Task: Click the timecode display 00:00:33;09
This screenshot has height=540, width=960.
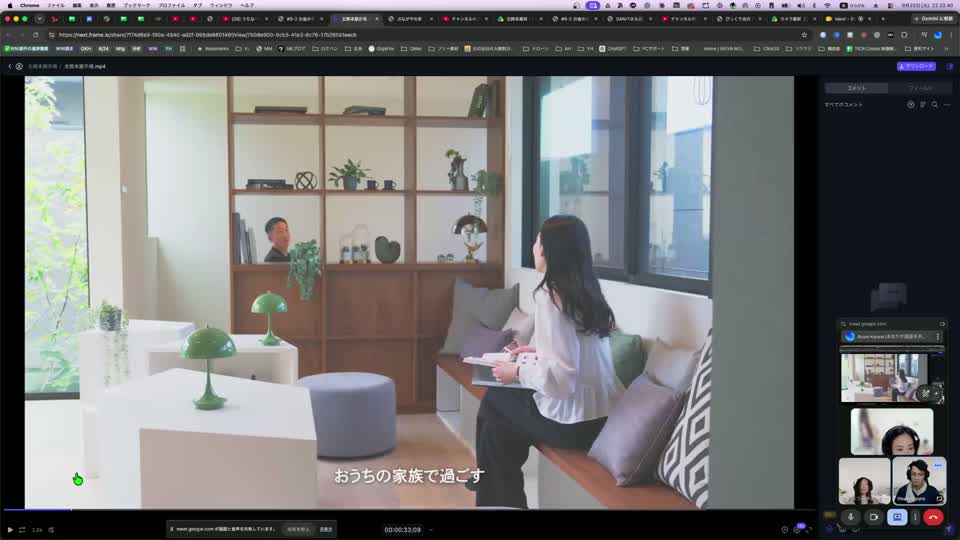Action: pyautogui.click(x=402, y=530)
